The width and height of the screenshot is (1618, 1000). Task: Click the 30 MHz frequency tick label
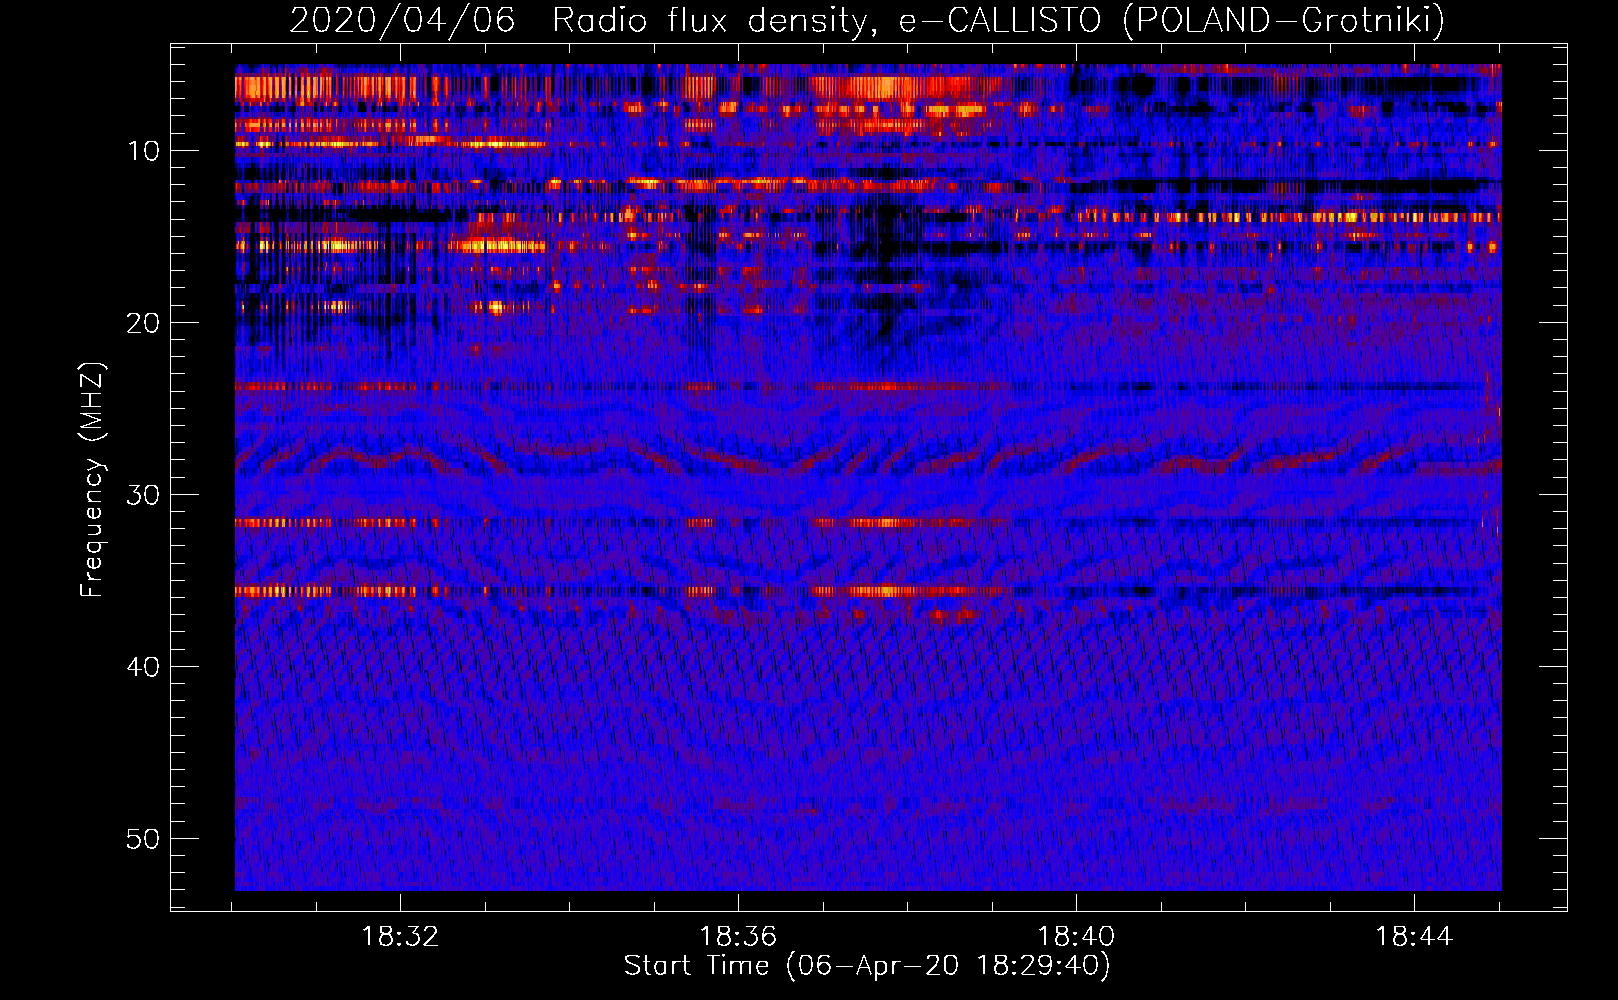point(144,495)
